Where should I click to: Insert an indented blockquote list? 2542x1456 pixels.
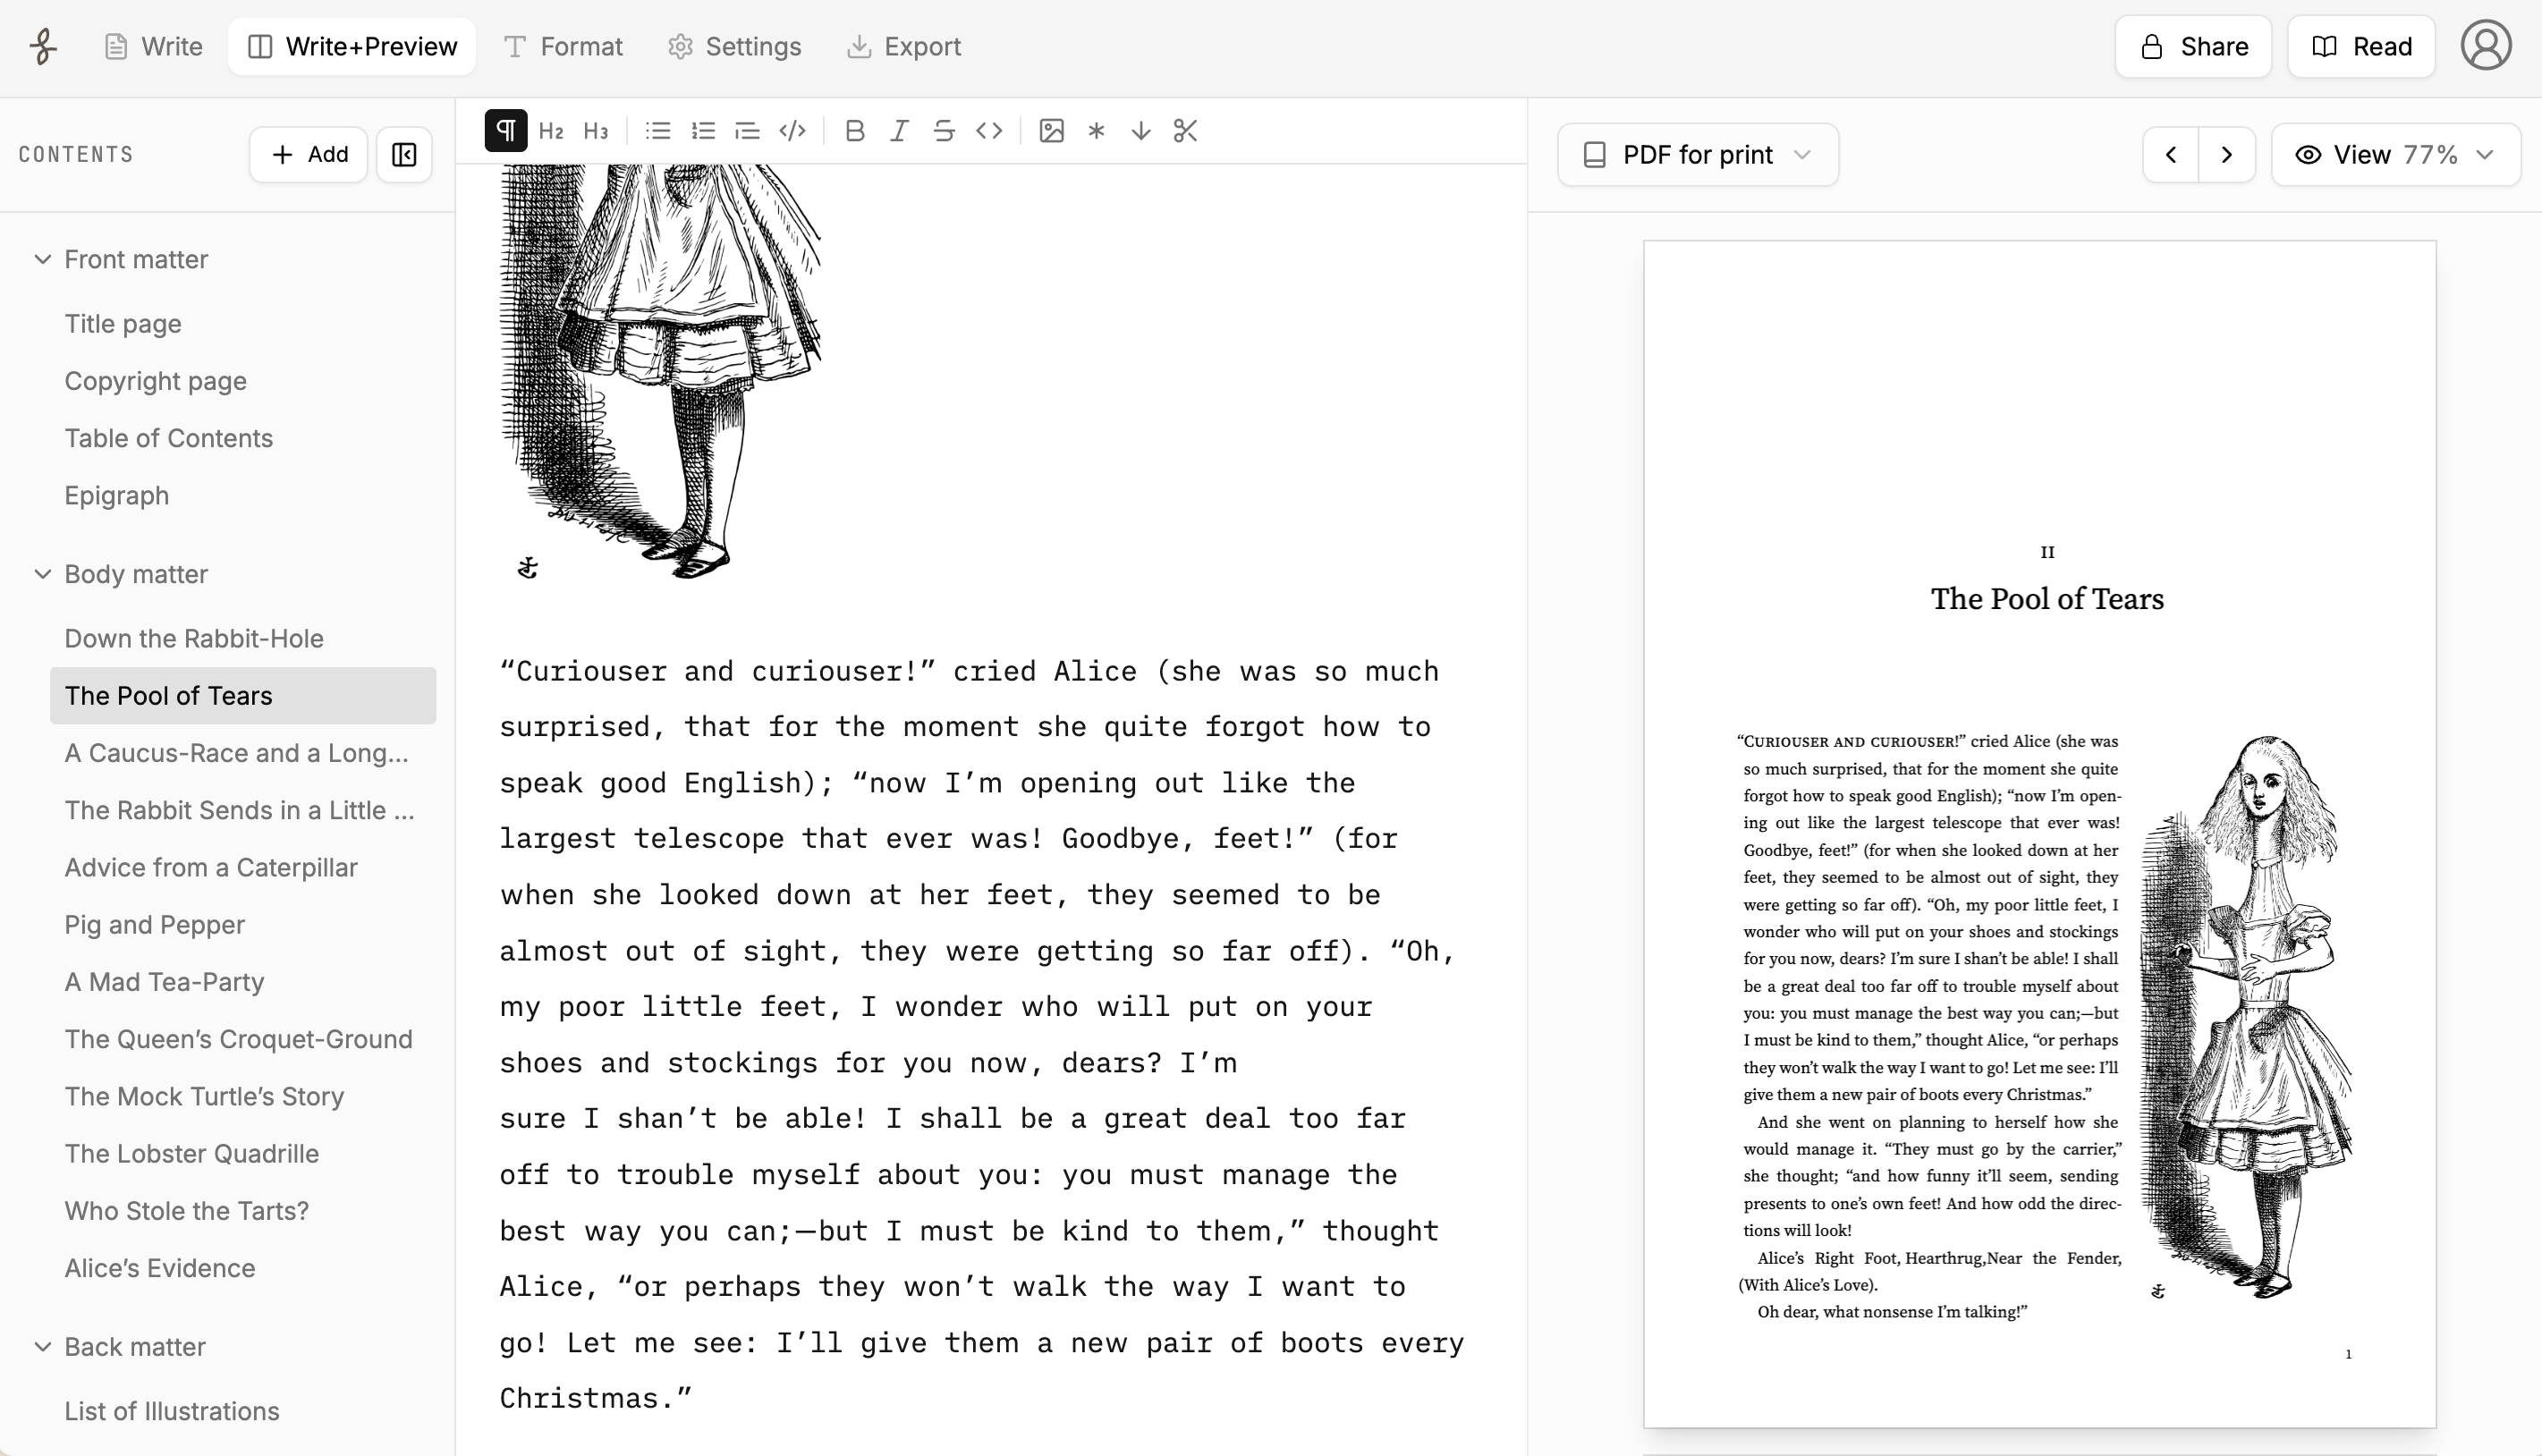coord(747,131)
